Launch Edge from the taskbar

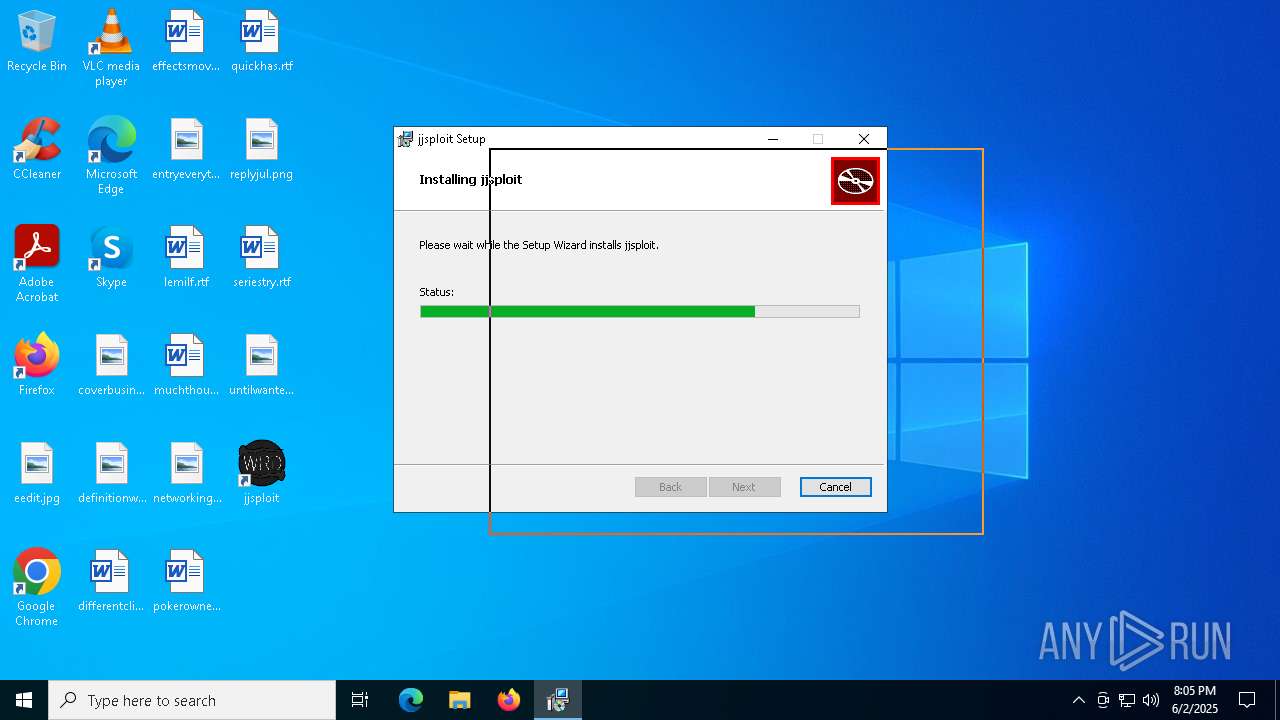[411, 700]
